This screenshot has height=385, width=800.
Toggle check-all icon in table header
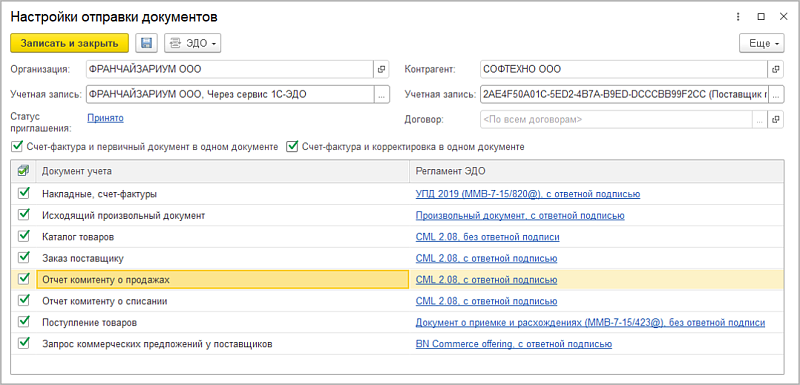[x=23, y=171]
